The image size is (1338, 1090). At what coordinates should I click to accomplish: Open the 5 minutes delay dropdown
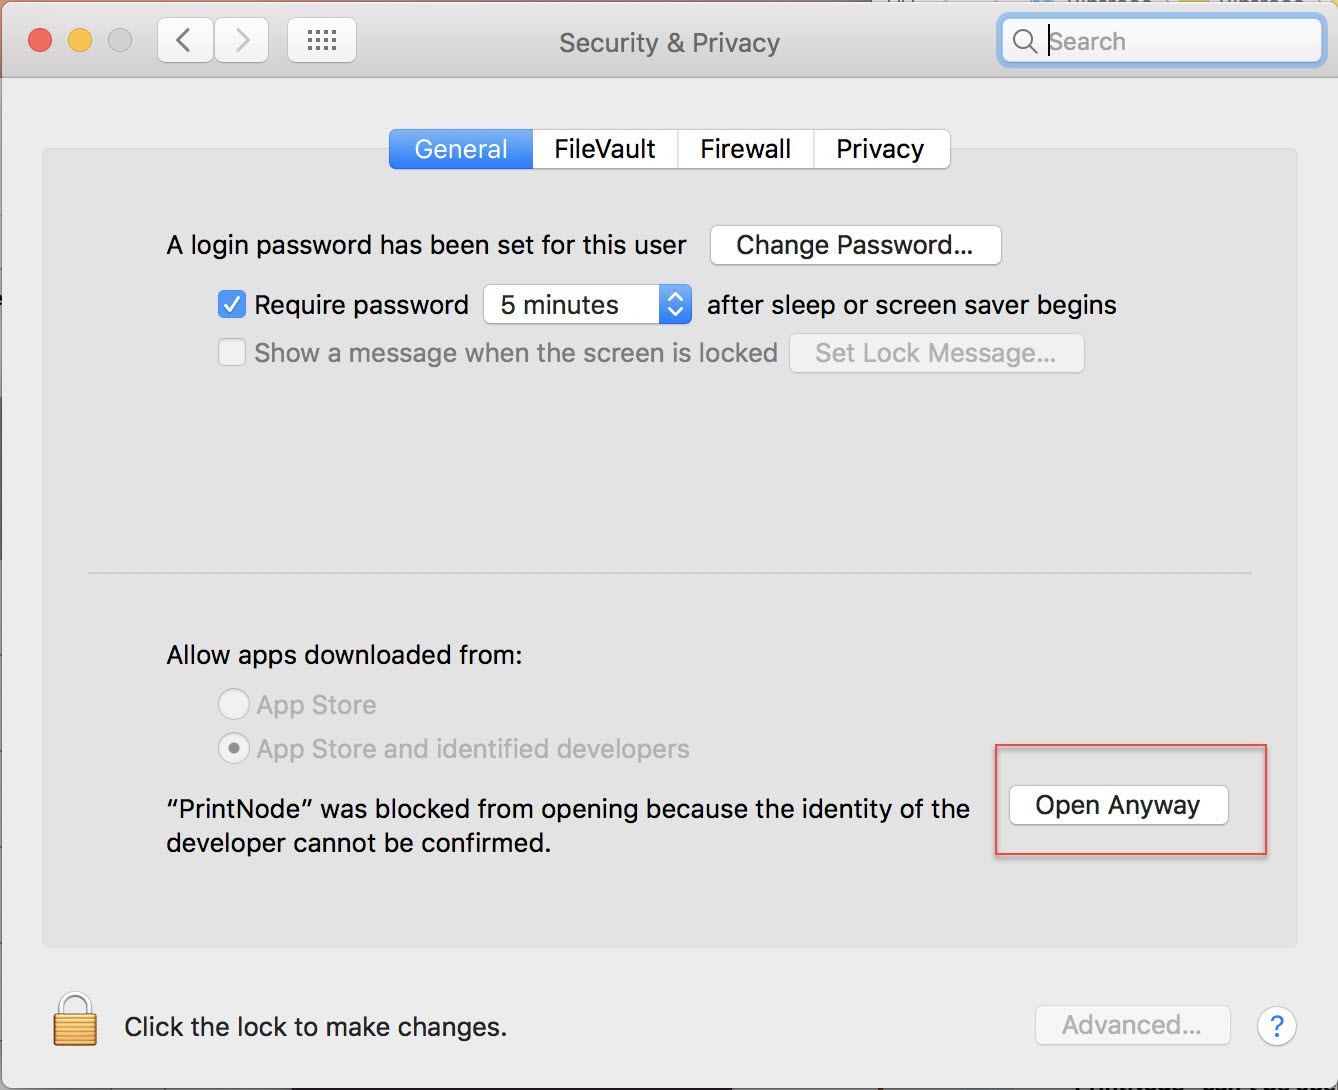click(x=588, y=304)
